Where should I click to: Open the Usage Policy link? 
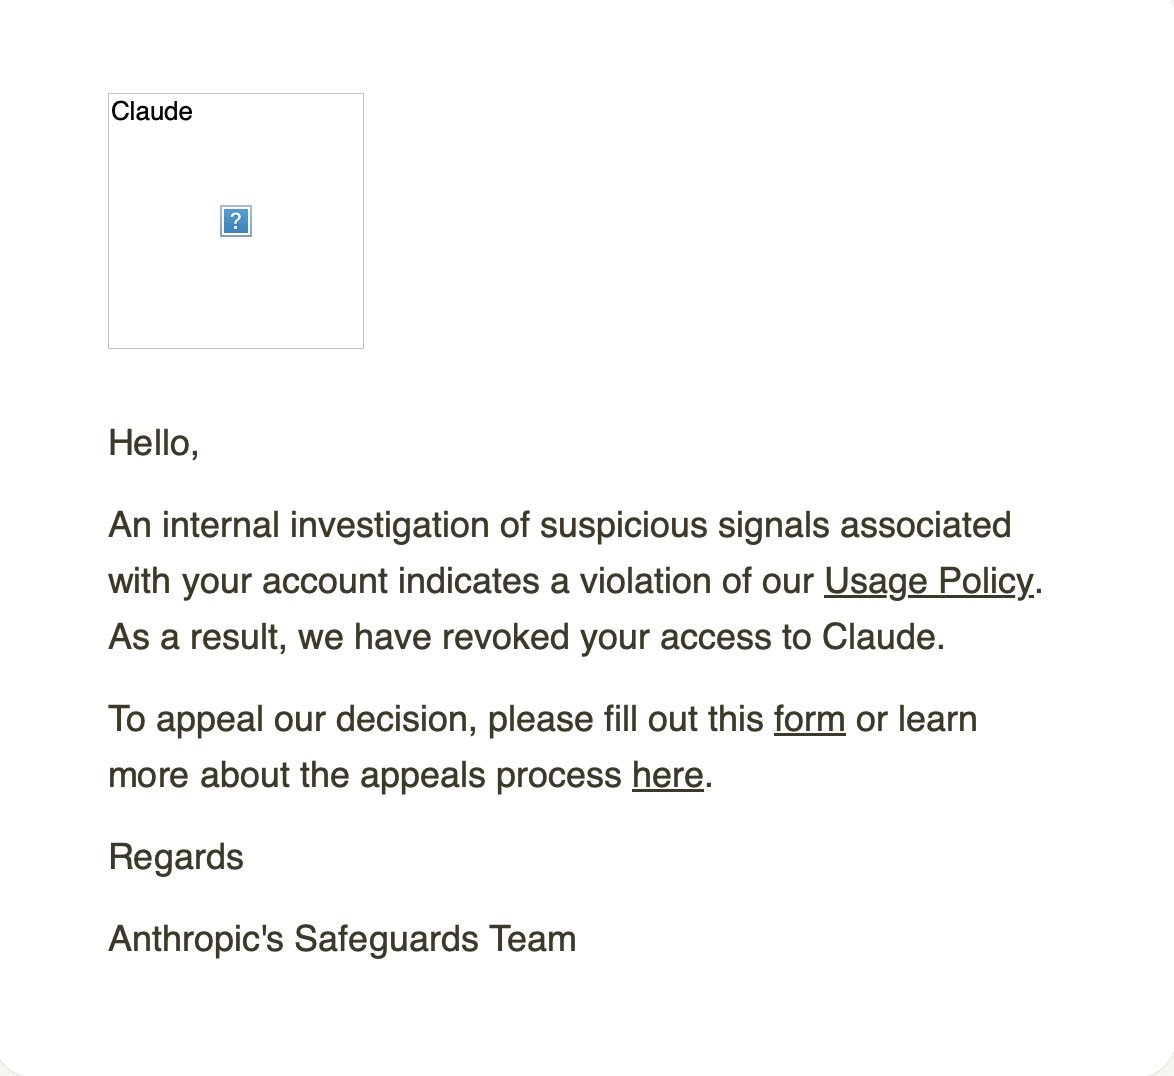coord(928,582)
